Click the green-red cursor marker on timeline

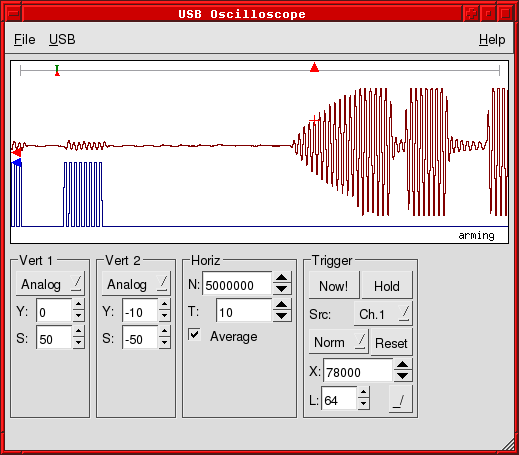(57, 70)
